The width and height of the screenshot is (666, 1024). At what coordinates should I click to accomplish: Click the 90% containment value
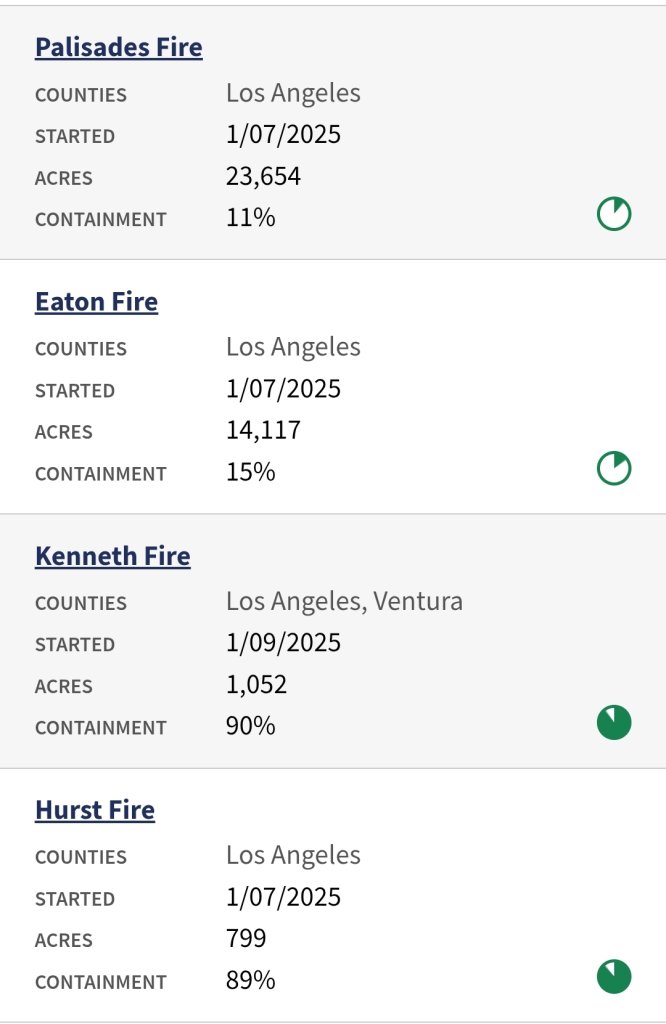[250, 726]
